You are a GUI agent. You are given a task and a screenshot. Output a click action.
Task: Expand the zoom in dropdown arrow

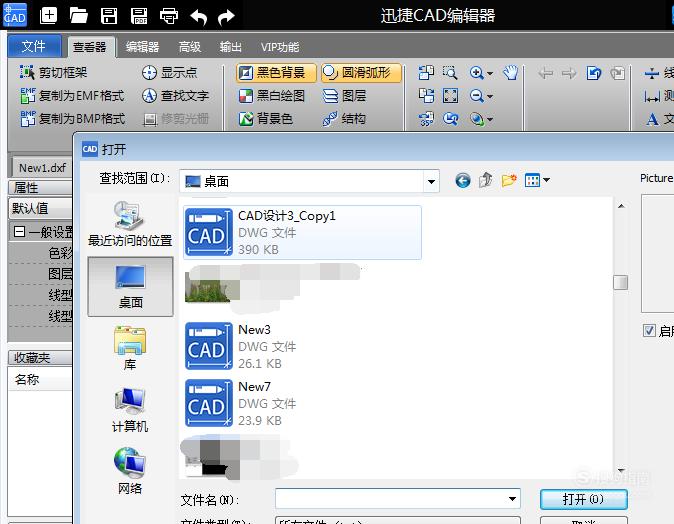pos(490,74)
